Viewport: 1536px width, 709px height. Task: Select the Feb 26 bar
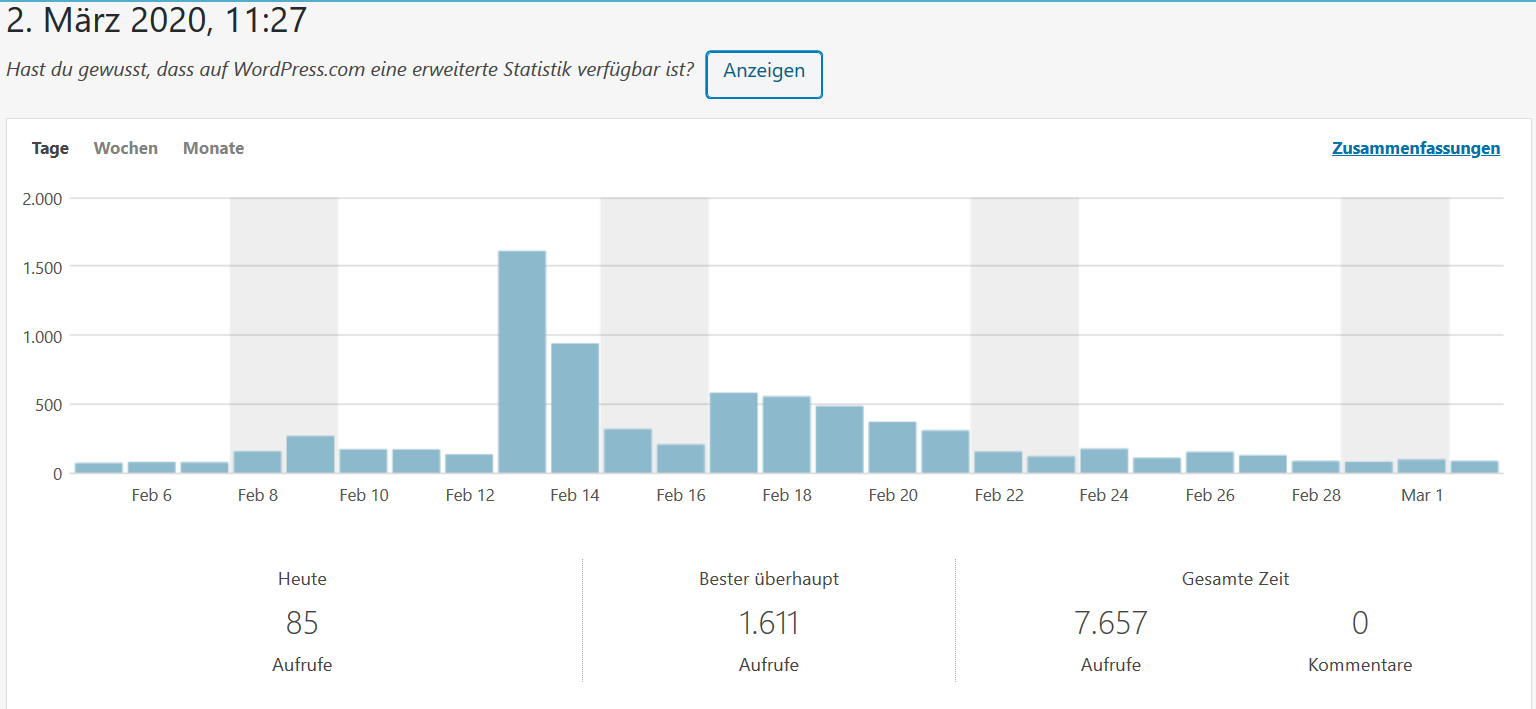coord(1210,462)
